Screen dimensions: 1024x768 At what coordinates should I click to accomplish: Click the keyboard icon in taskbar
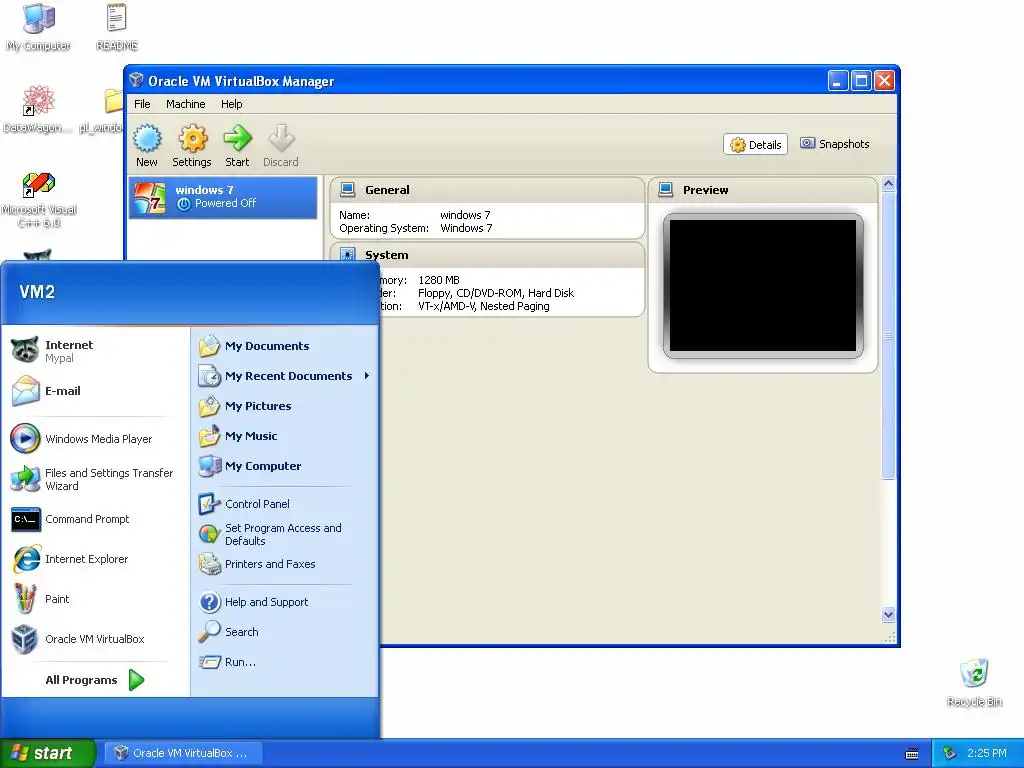coord(912,754)
